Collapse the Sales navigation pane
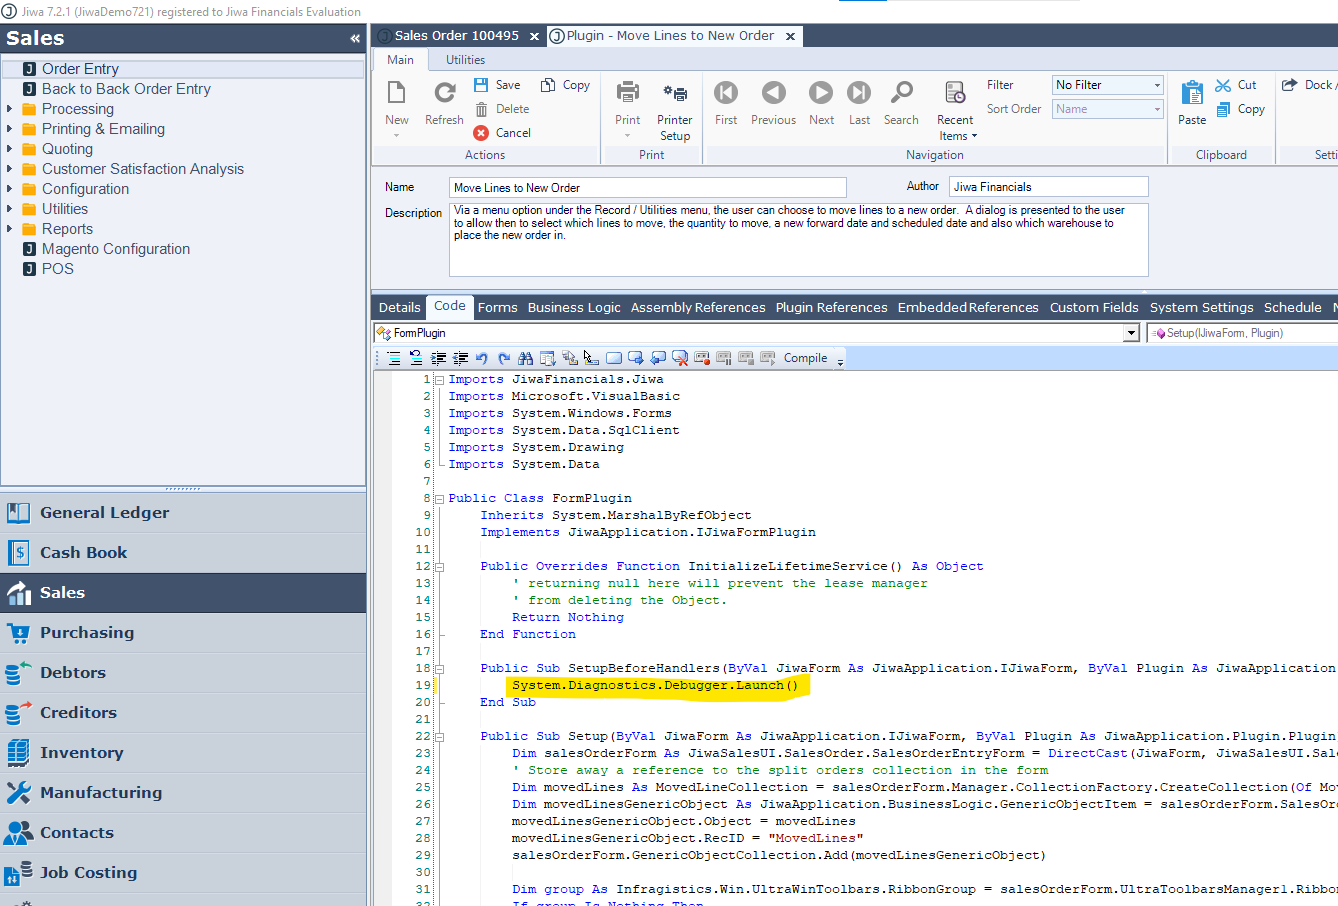This screenshot has width=1338, height=906. [355, 39]
